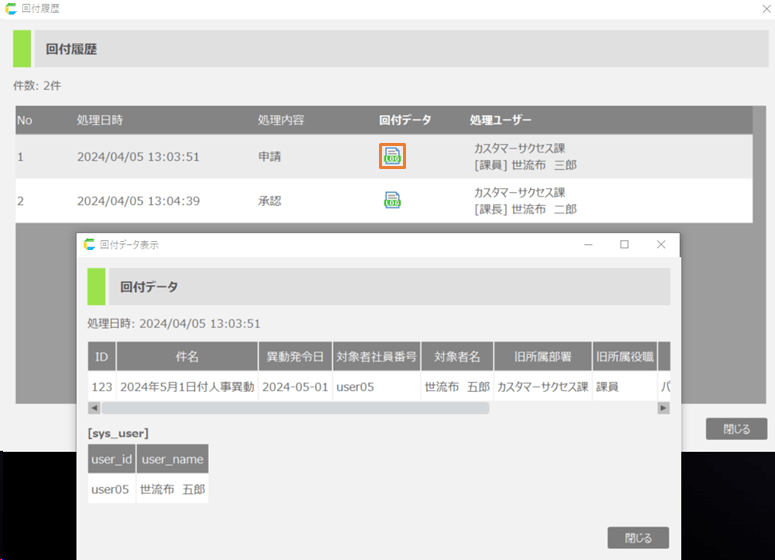Click the 処理ユーザー column header

point(500,120)
